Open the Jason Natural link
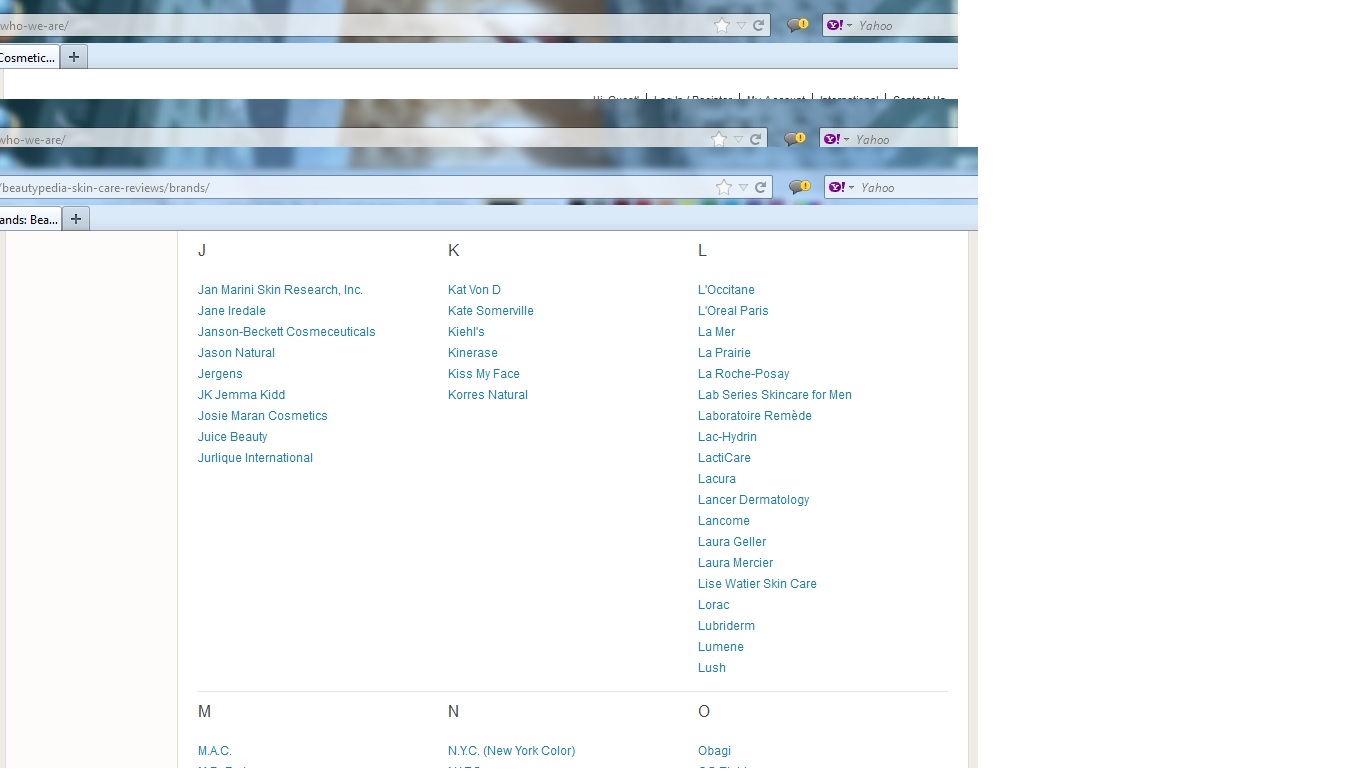Viewport: 1366px width, 774px height. [236, 353]
